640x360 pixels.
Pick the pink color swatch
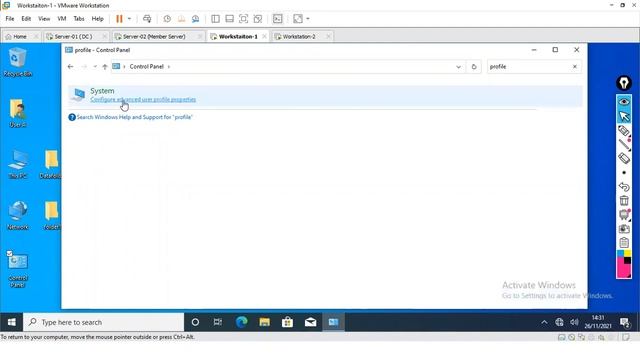pos(623,270)
